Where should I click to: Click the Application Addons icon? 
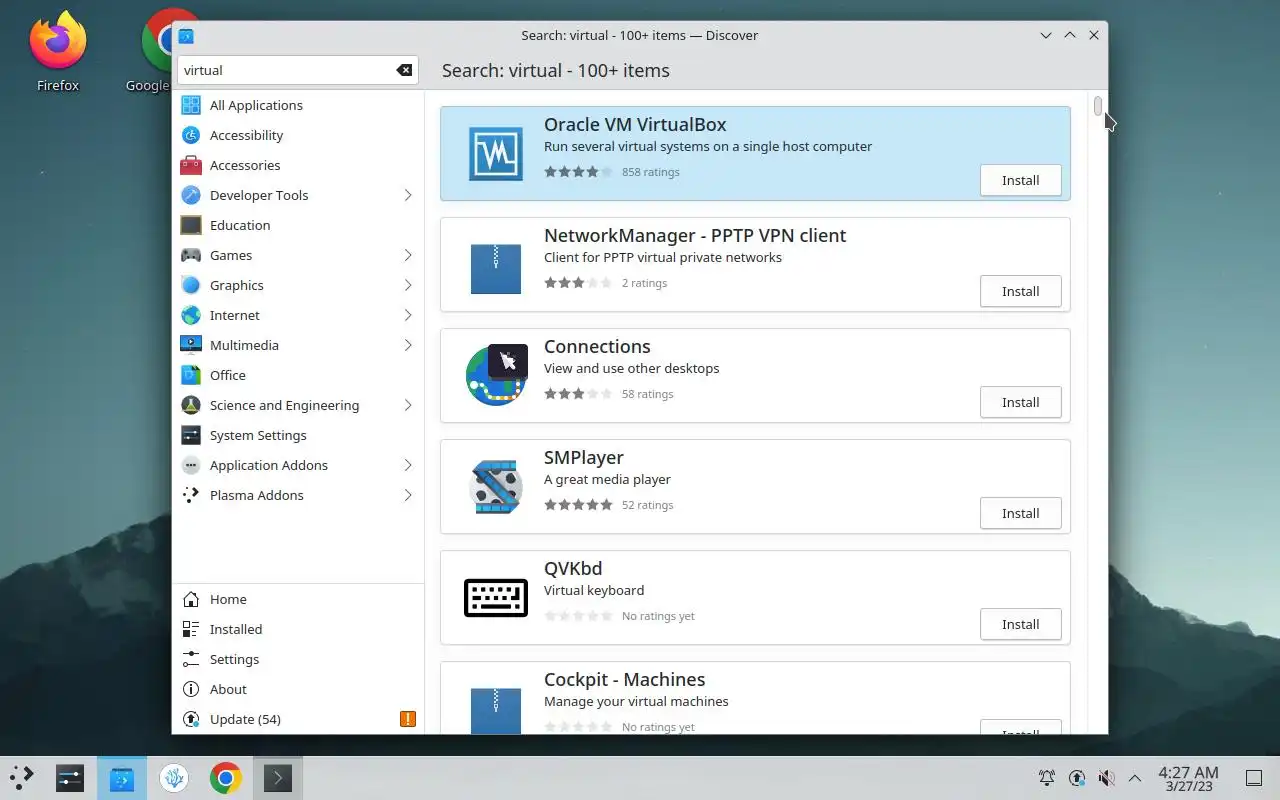(x=191, y=465)
